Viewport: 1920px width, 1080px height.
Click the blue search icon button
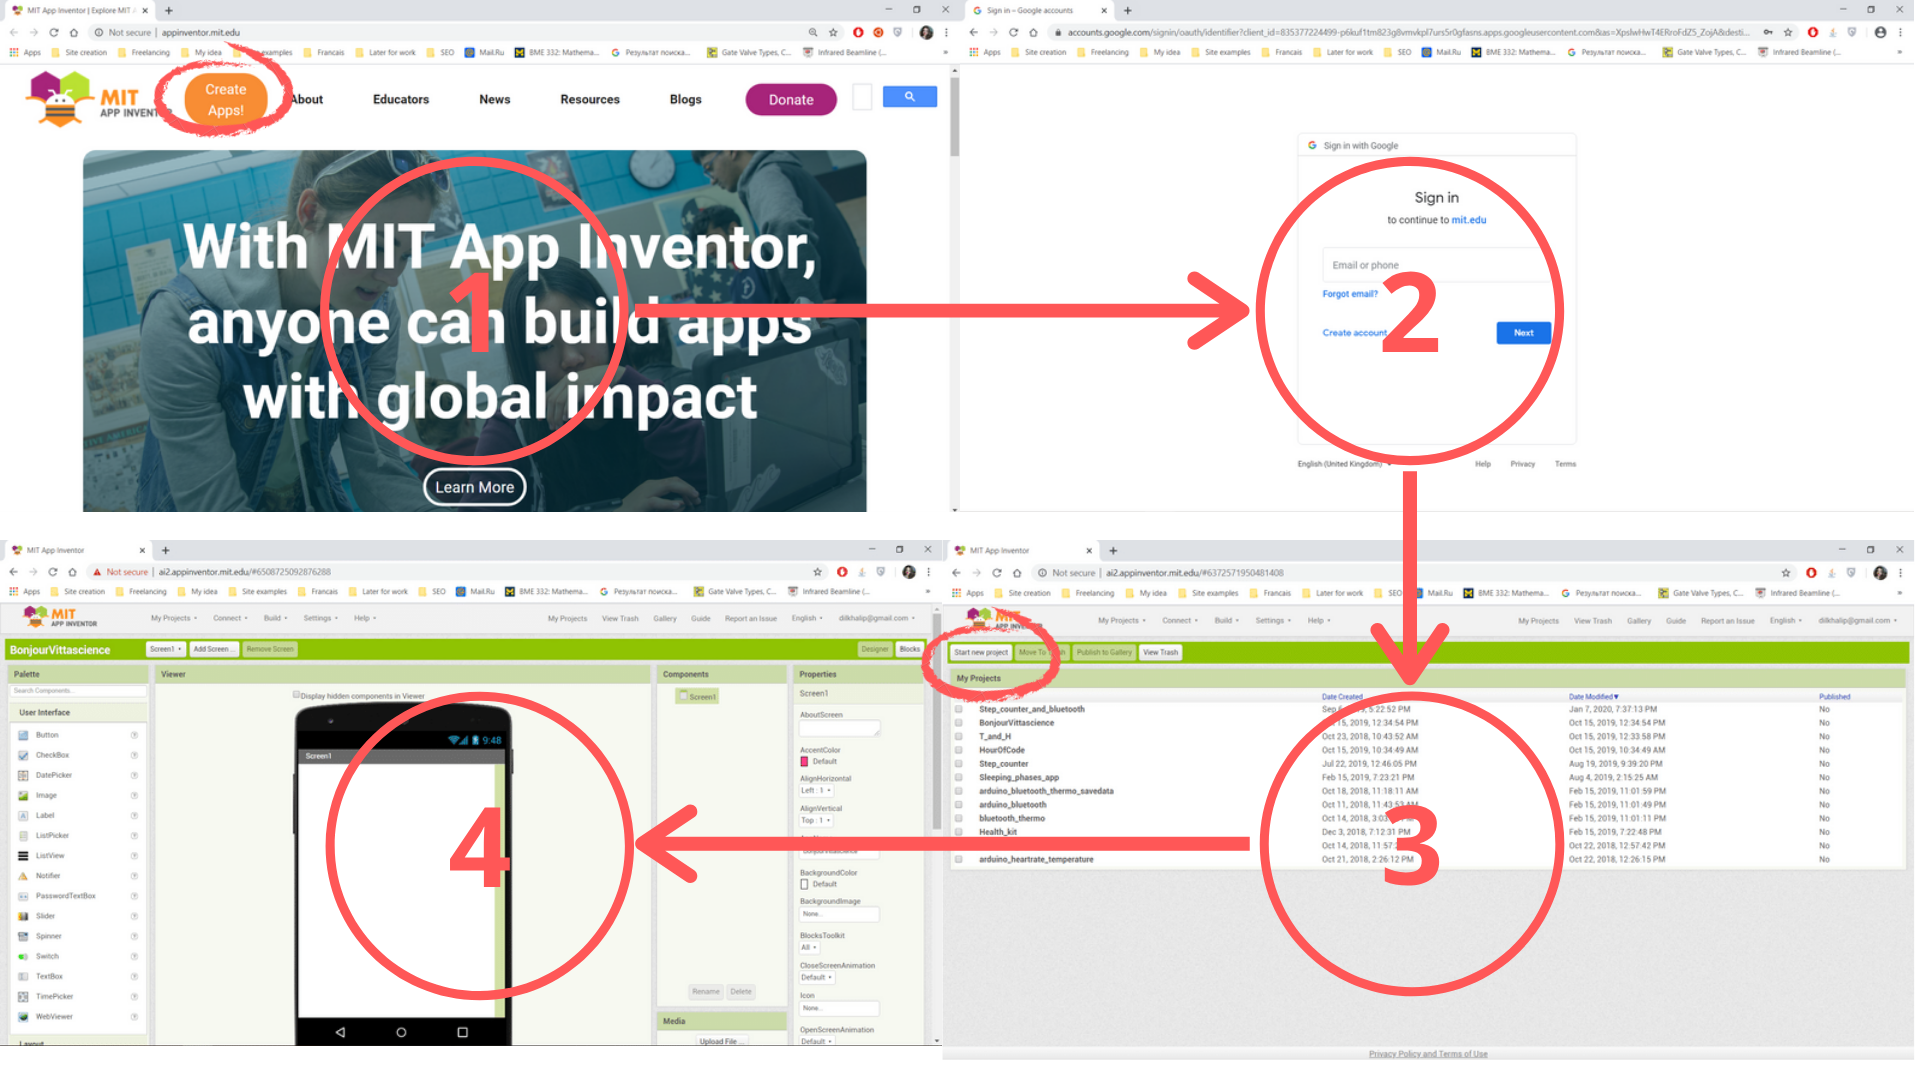[x=910, y=97]
